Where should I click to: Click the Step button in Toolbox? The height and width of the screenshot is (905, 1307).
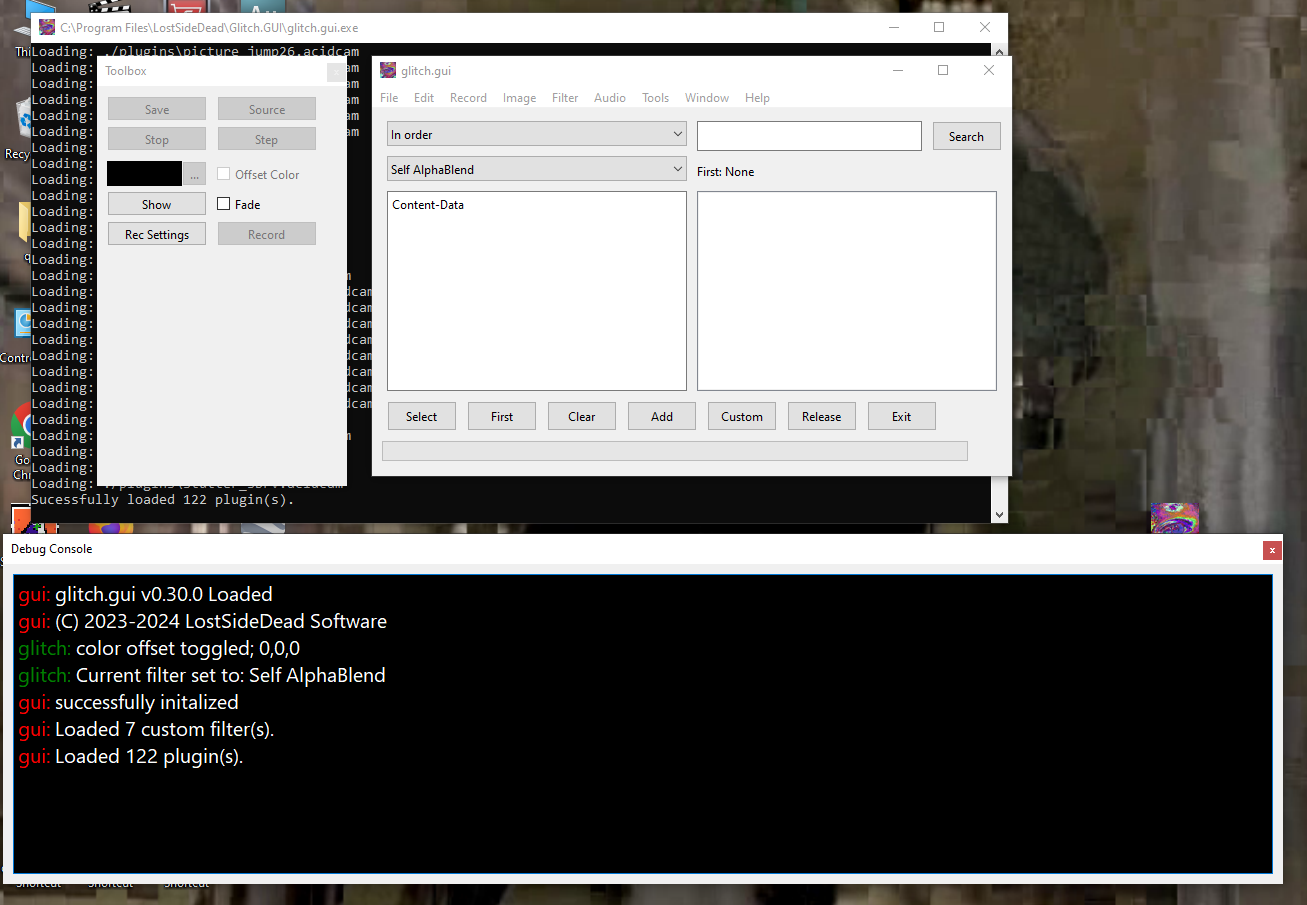tap(267, 140)
